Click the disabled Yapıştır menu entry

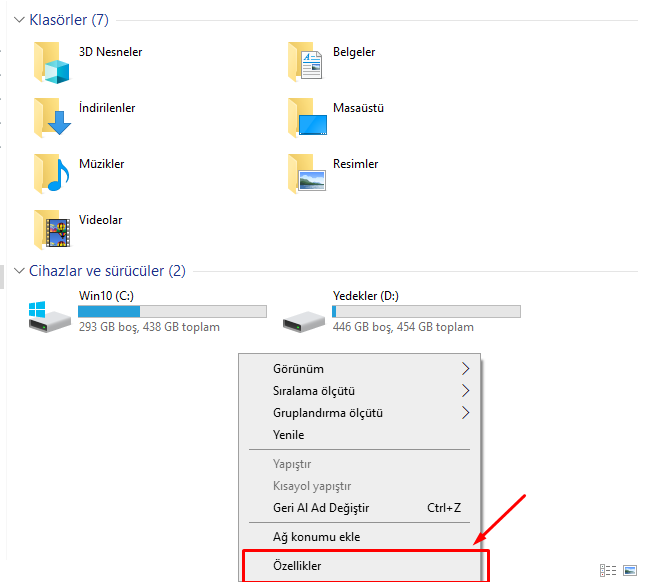point(359,464)
